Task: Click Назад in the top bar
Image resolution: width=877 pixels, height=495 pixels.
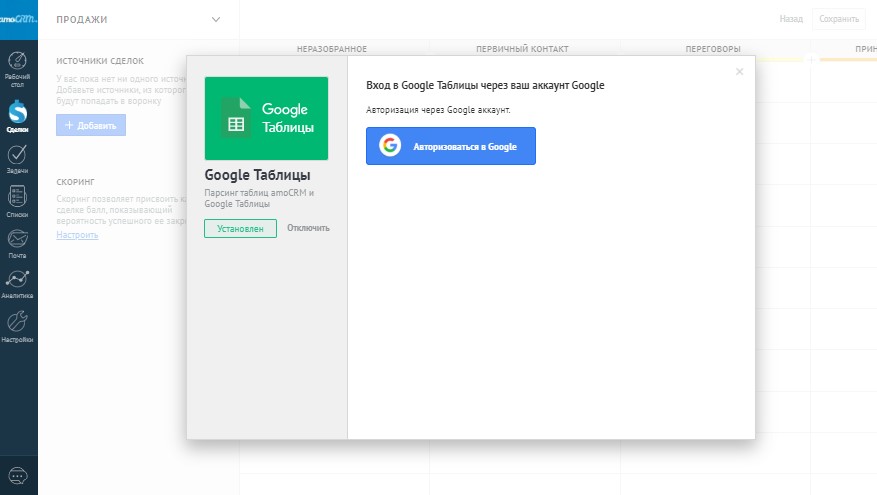Action: pos(791,19)
